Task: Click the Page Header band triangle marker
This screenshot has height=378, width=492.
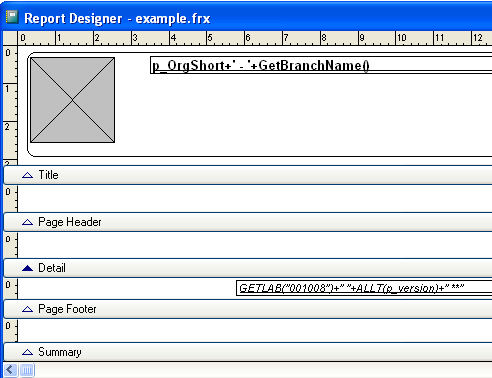Action: point(27,222)
